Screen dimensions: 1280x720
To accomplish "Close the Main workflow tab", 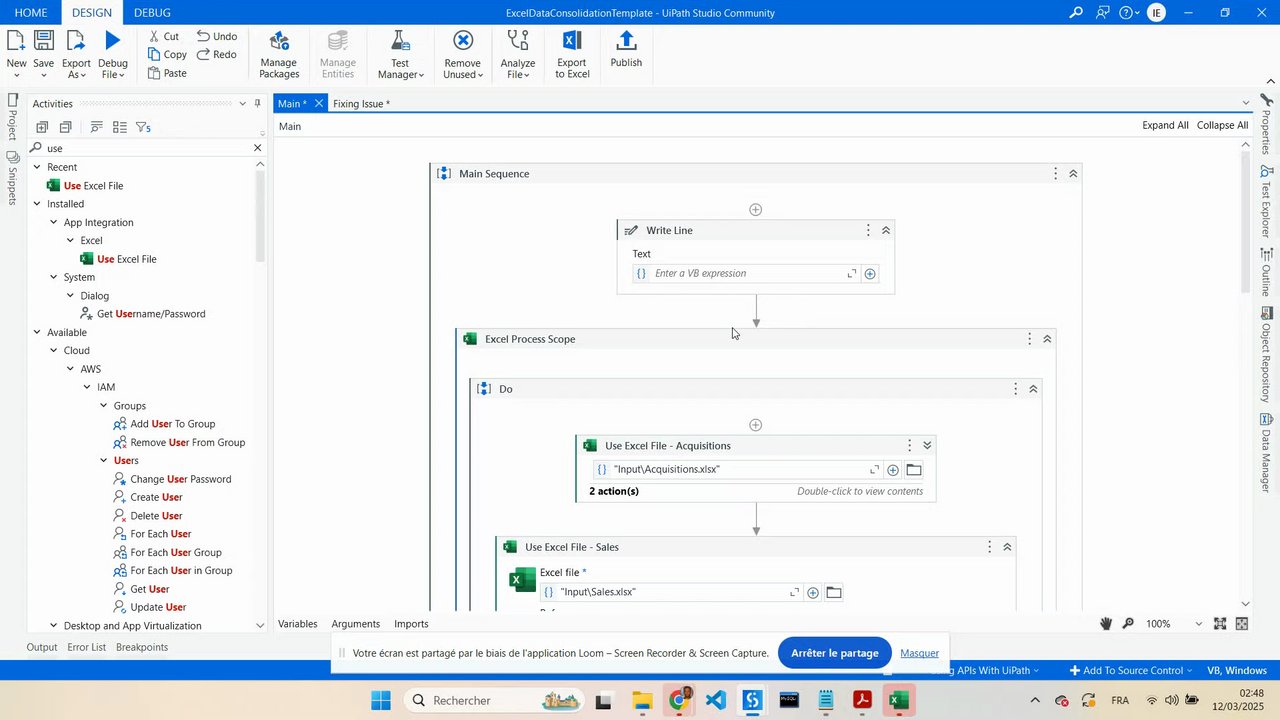I will coord(319,104).
